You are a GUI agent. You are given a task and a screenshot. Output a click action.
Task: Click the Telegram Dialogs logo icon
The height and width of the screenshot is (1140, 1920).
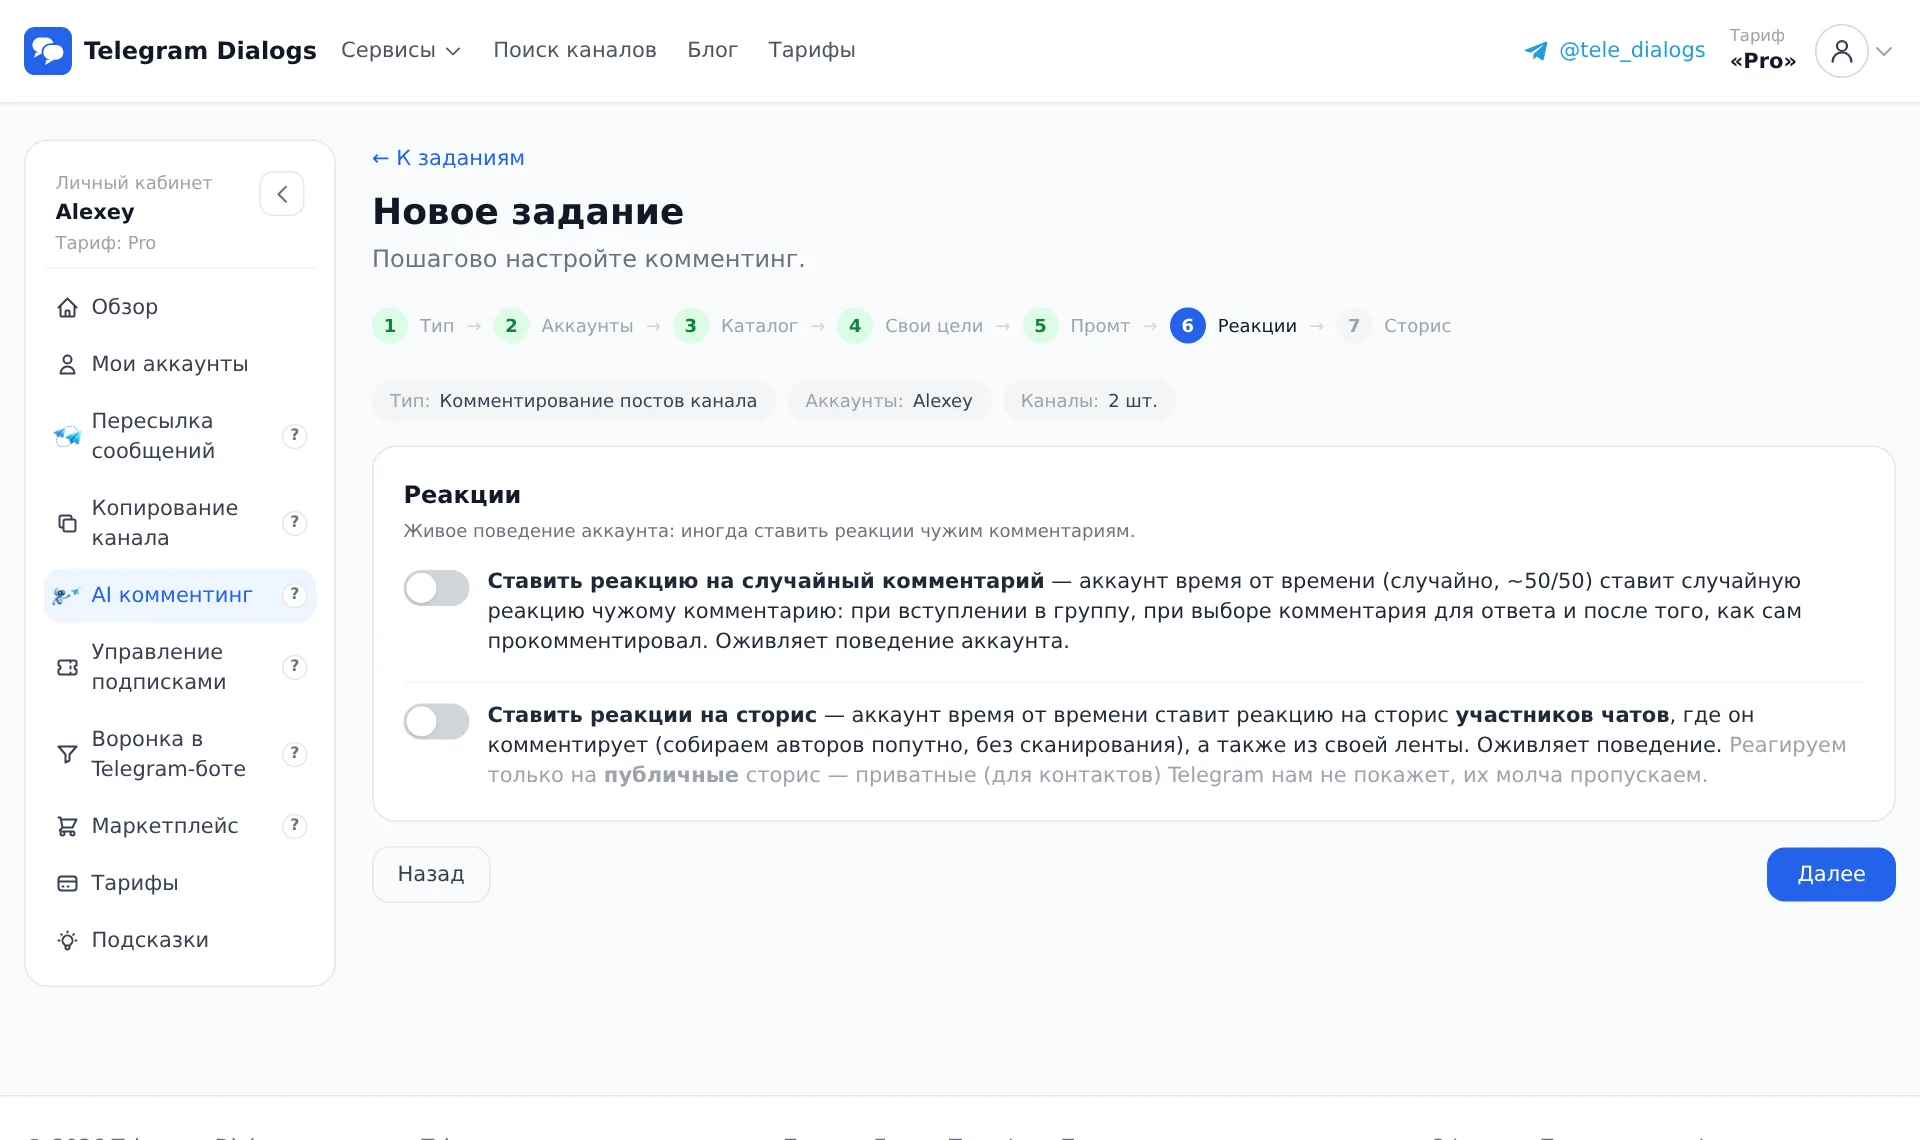tap(48, 51)
